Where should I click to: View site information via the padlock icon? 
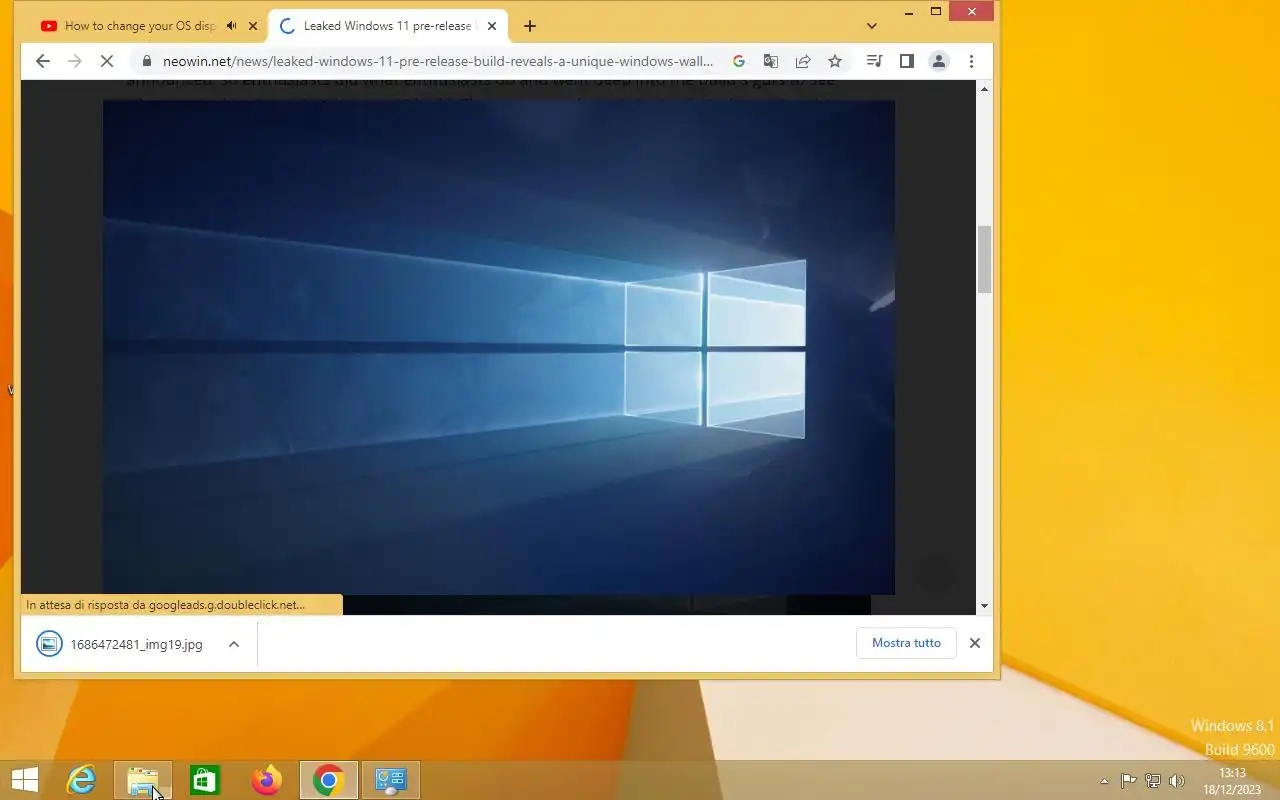[147, 61]
